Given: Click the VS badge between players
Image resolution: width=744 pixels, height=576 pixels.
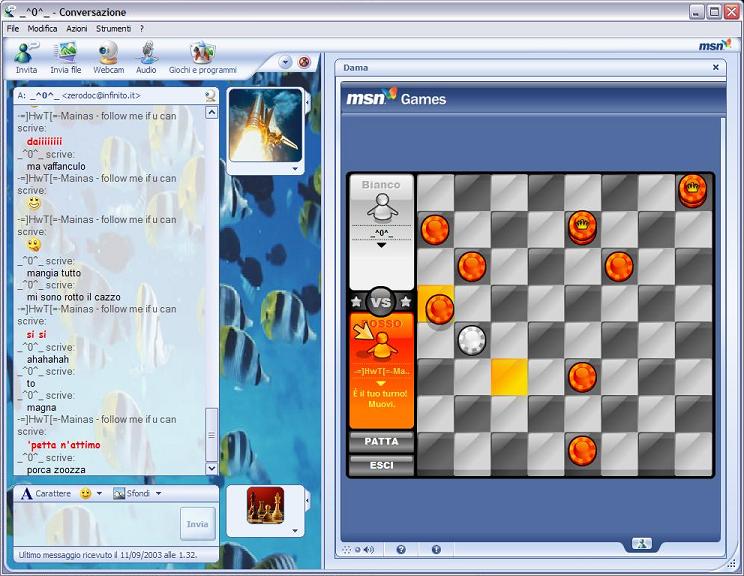Looking at the screenshot, I should [x=381, y=302].
